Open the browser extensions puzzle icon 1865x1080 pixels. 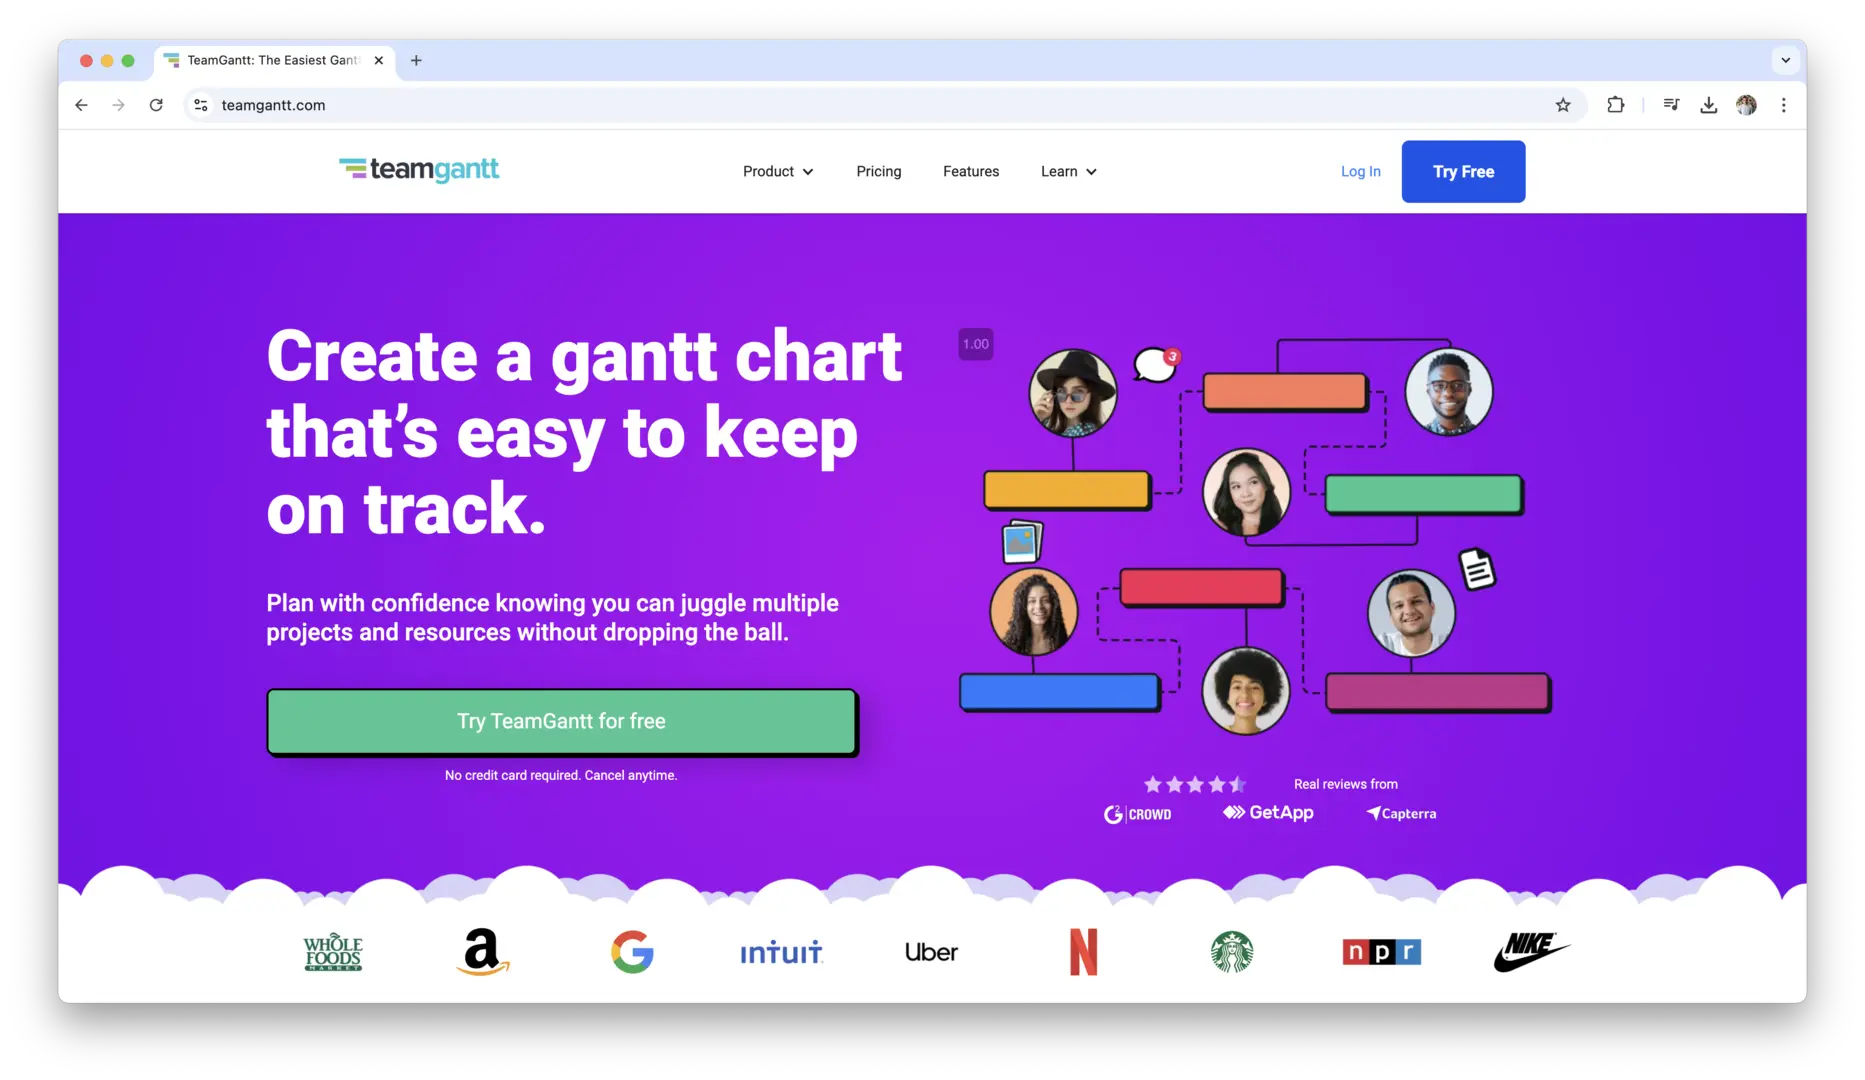click(1615, 105)
